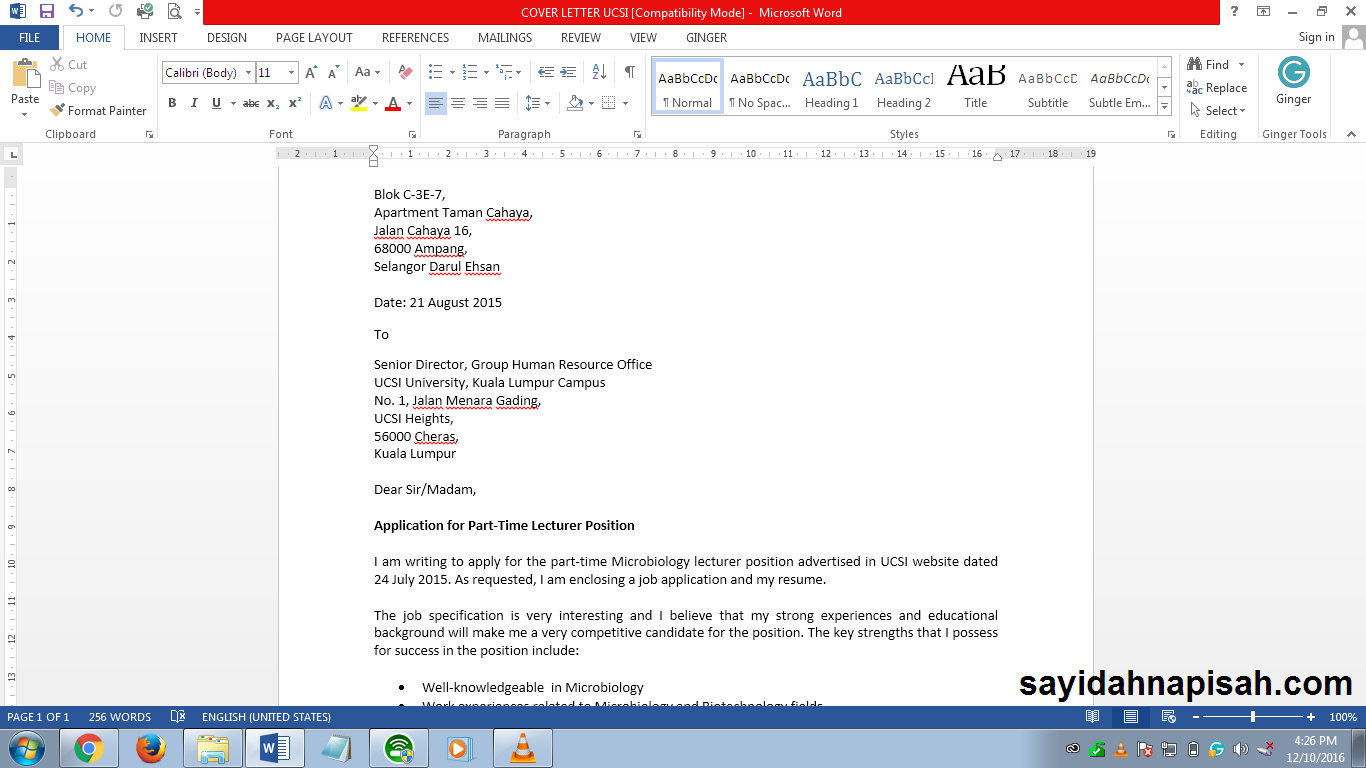Expand bullet list style dropdown
Image resolution: width=1366 pixels, height=768 pixels.
452,72
